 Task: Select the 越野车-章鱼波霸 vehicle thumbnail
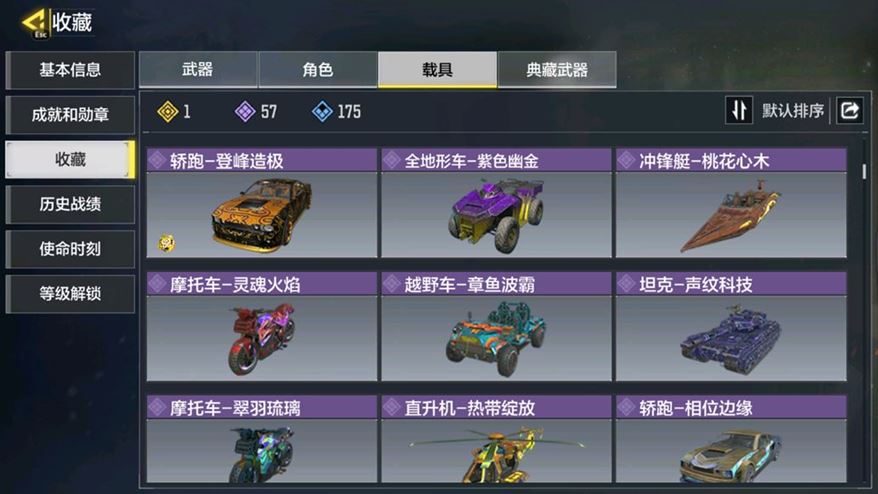(497, 338)
